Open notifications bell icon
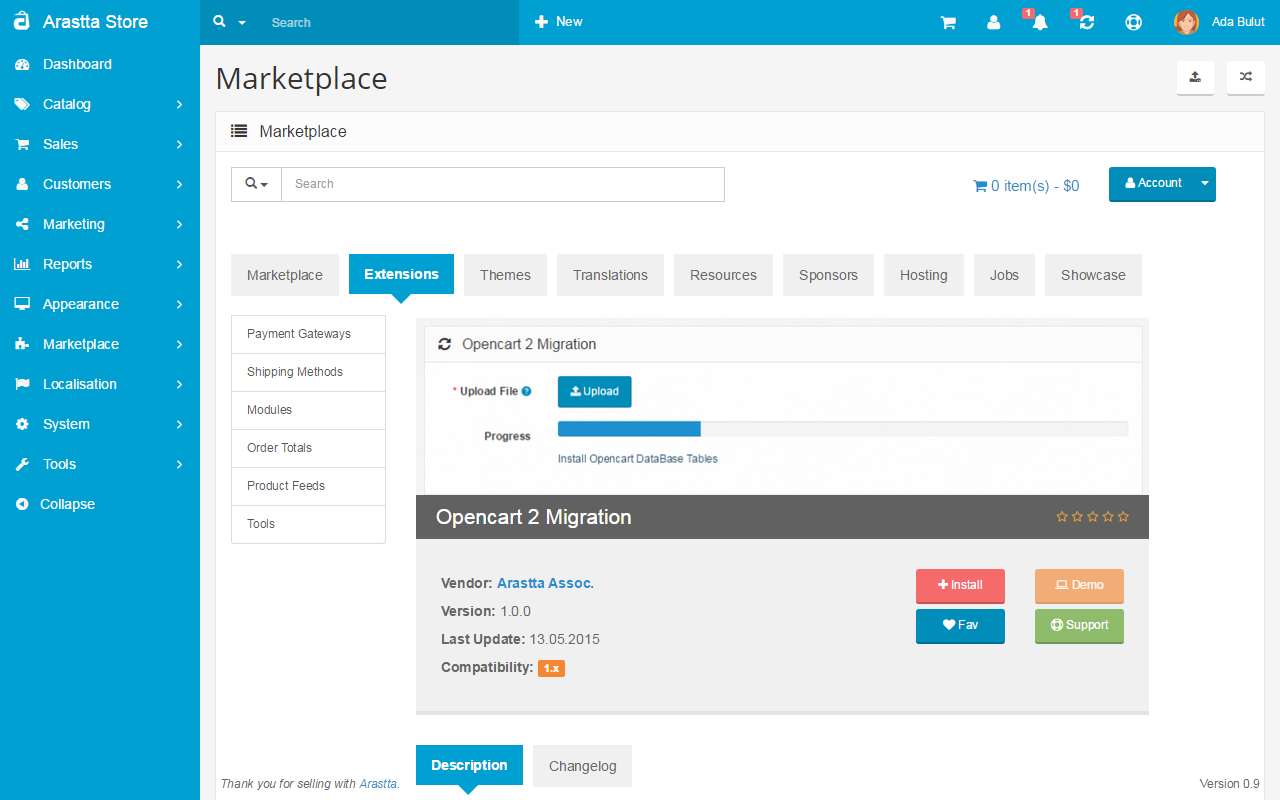1280x800 pixels. click(x=1039, y=22)
